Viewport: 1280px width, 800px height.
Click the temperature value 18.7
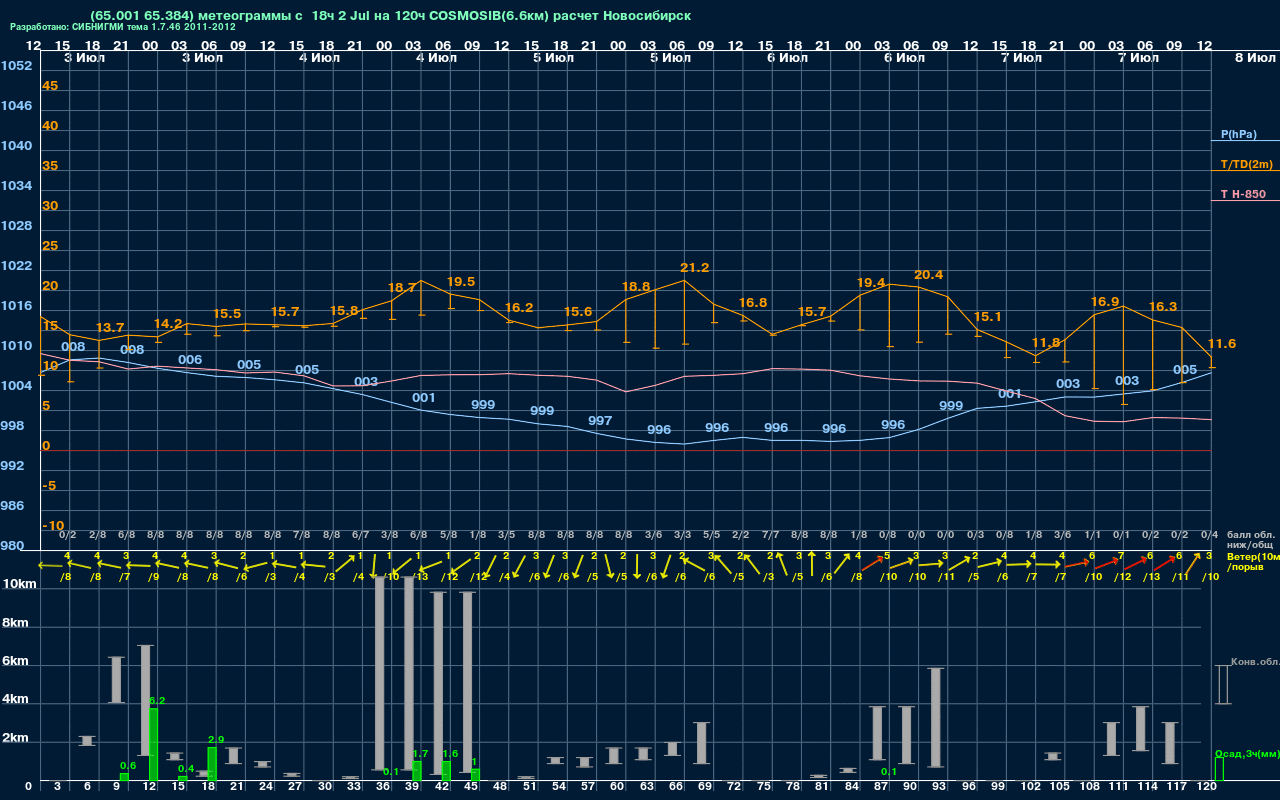coord(402,287)
